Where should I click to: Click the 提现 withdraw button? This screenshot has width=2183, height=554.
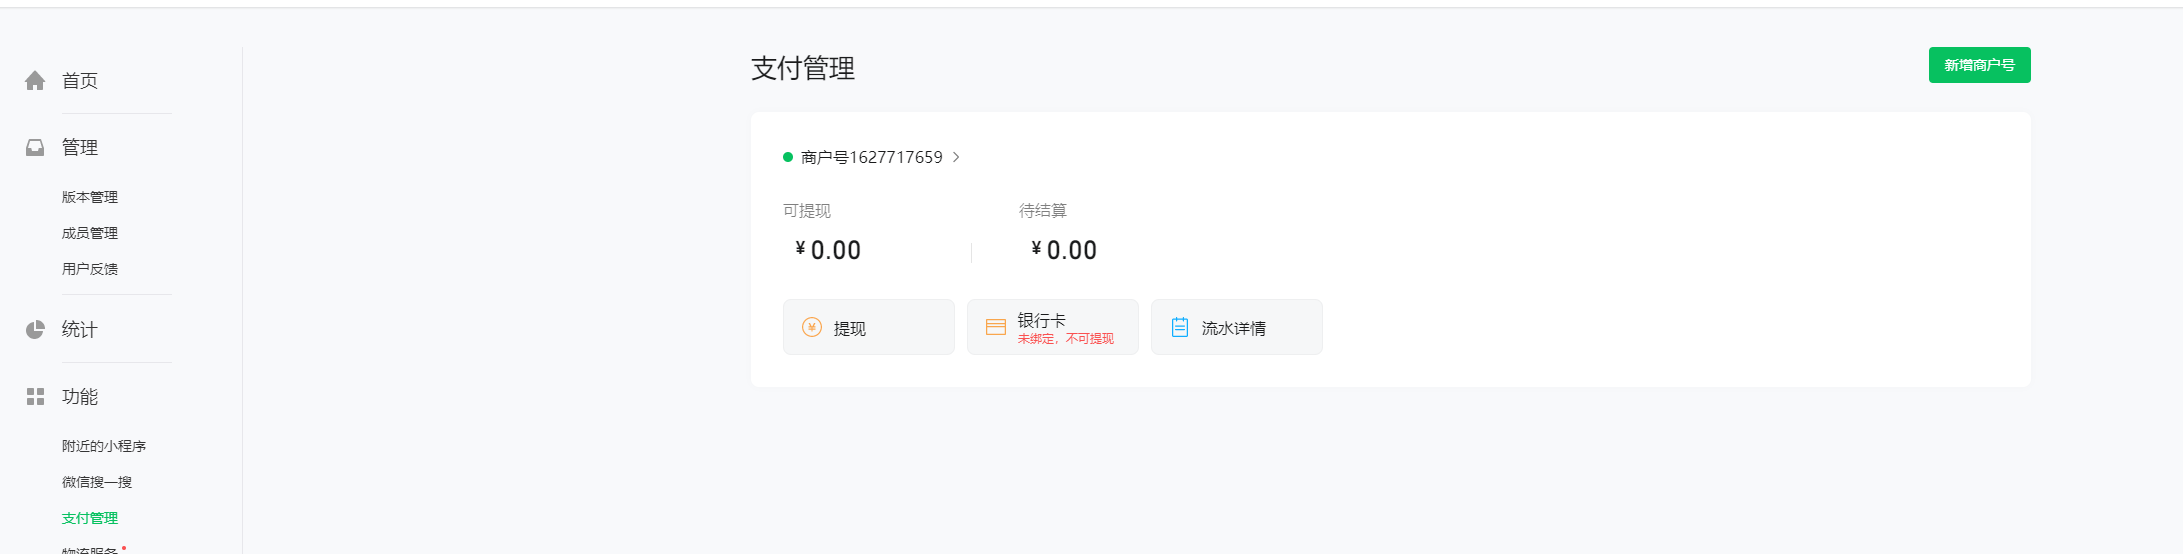click(x=868, y=327)
